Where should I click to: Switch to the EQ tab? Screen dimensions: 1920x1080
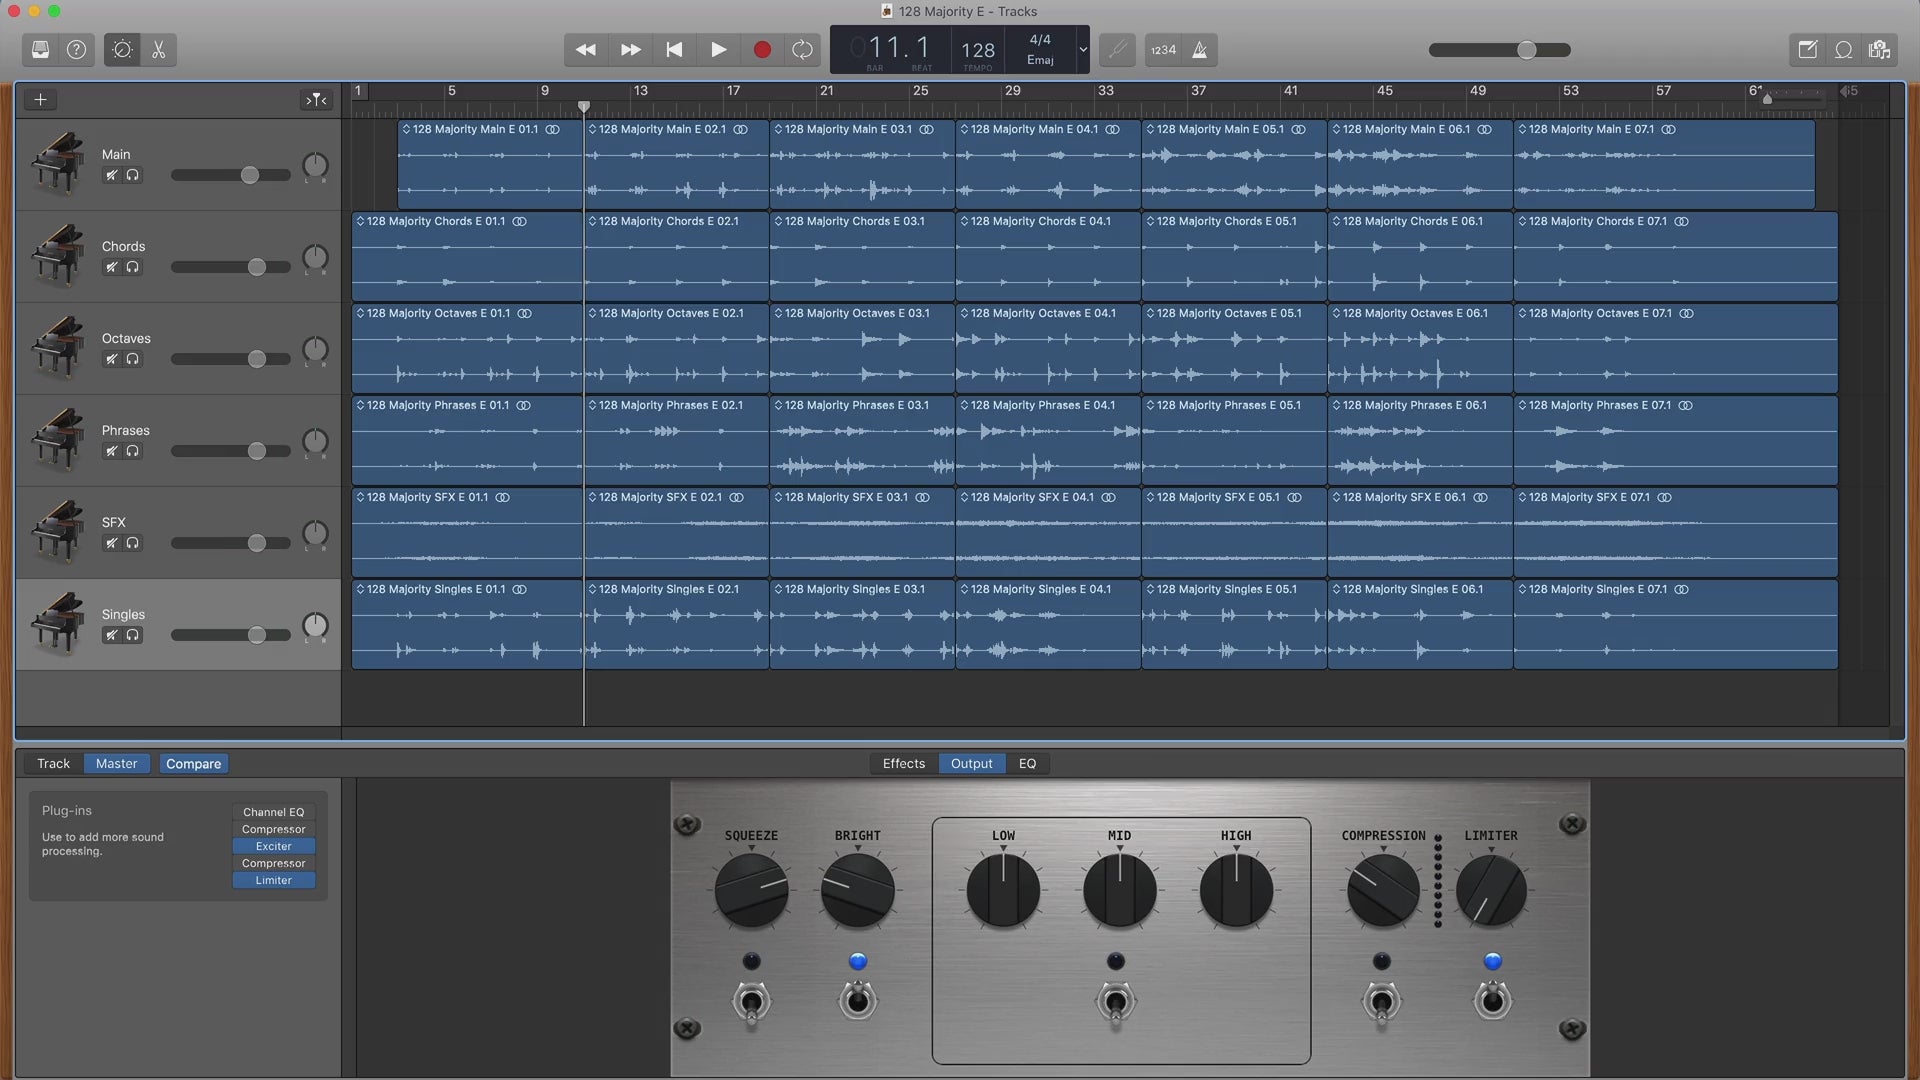point(1027,763)
